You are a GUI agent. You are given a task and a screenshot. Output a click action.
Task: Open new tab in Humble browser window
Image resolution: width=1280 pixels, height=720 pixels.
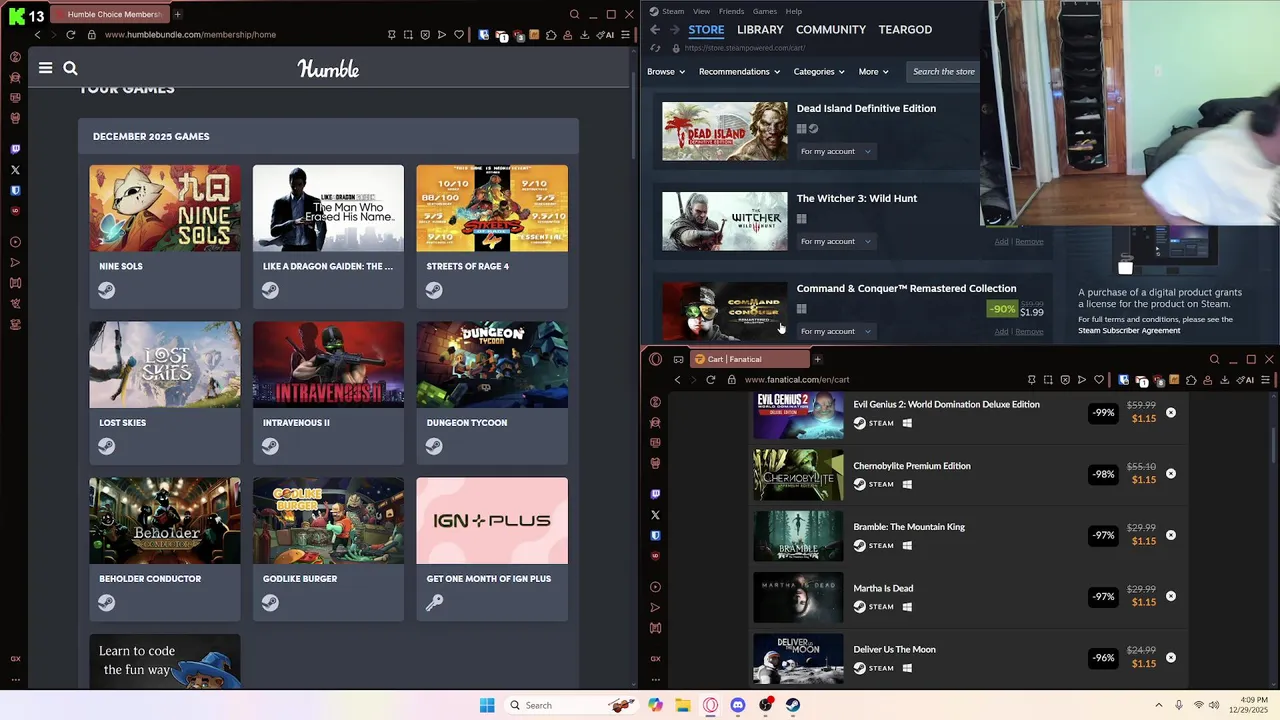tap(177, 14)
